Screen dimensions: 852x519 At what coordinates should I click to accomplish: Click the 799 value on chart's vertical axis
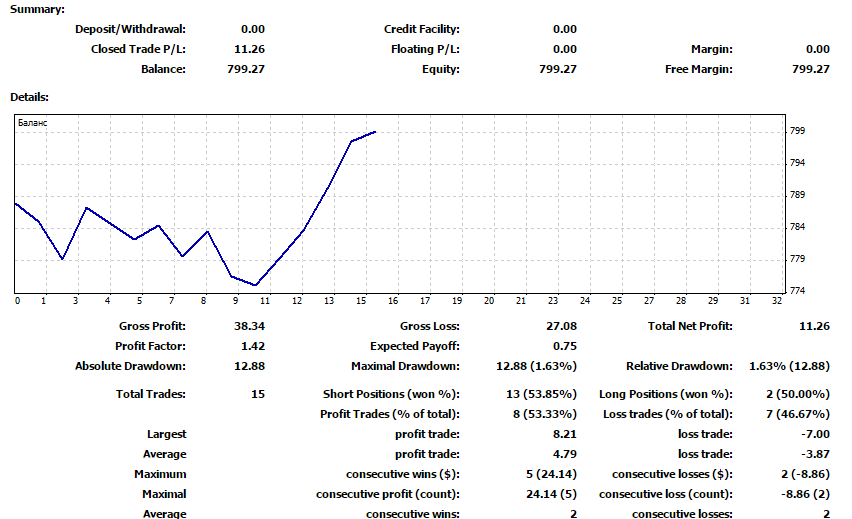click(797, 131)
